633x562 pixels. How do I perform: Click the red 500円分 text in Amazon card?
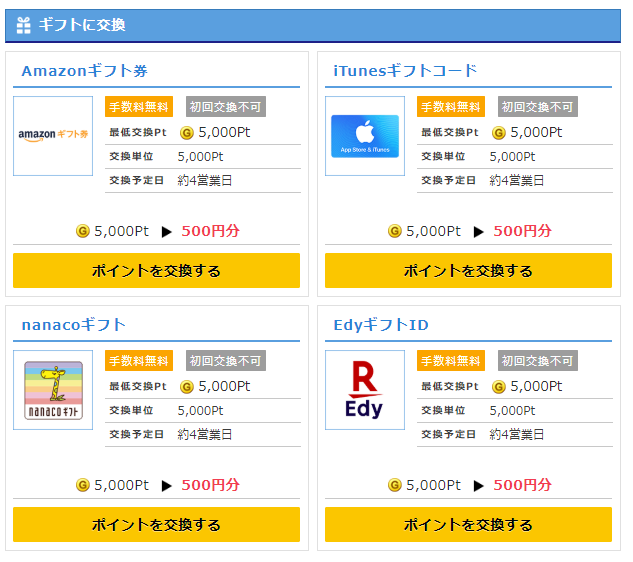pyautogui.click(x=210, y=231)
